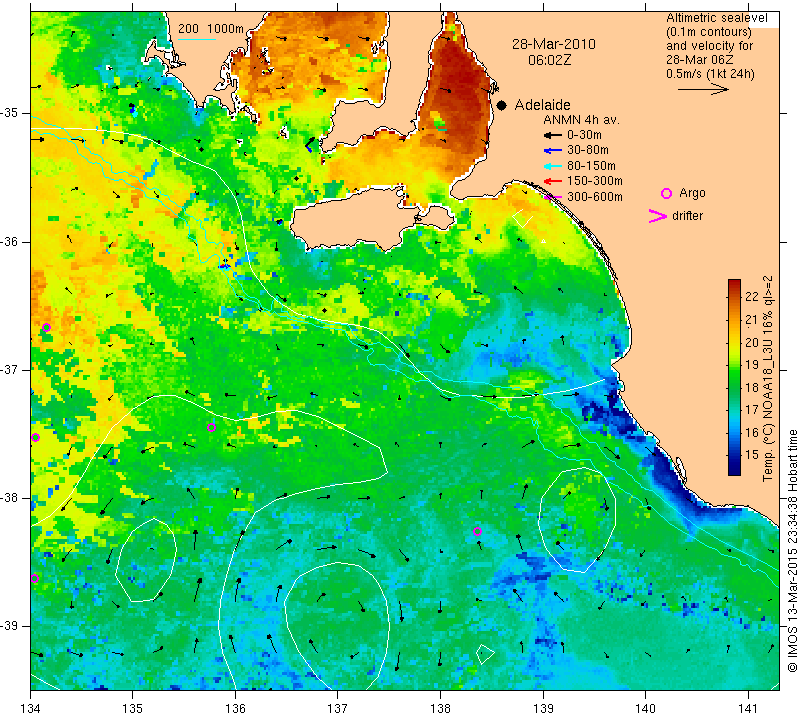Click the magenta Argo circle legend symbol

point(666,193)
